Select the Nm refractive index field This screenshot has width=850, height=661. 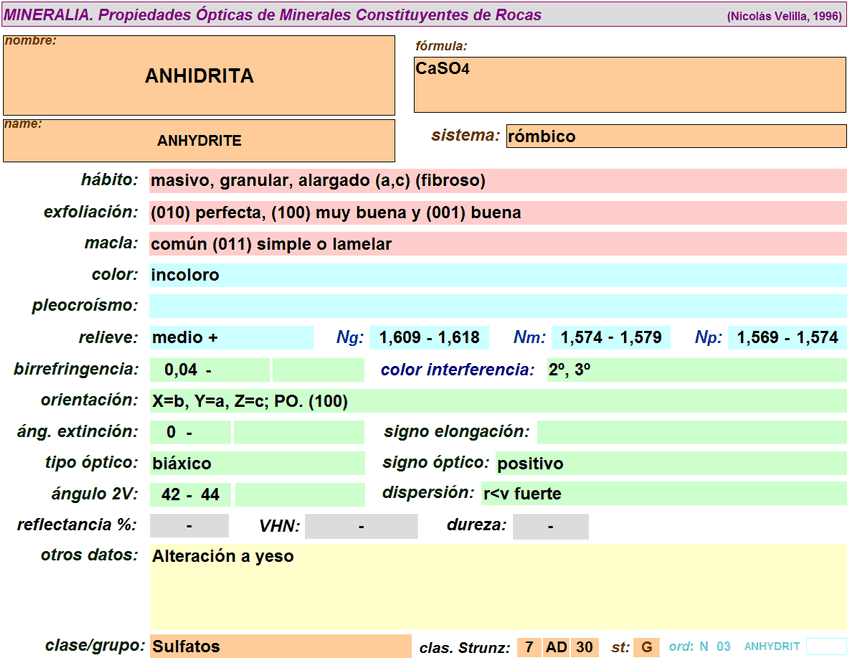point(610,338)
